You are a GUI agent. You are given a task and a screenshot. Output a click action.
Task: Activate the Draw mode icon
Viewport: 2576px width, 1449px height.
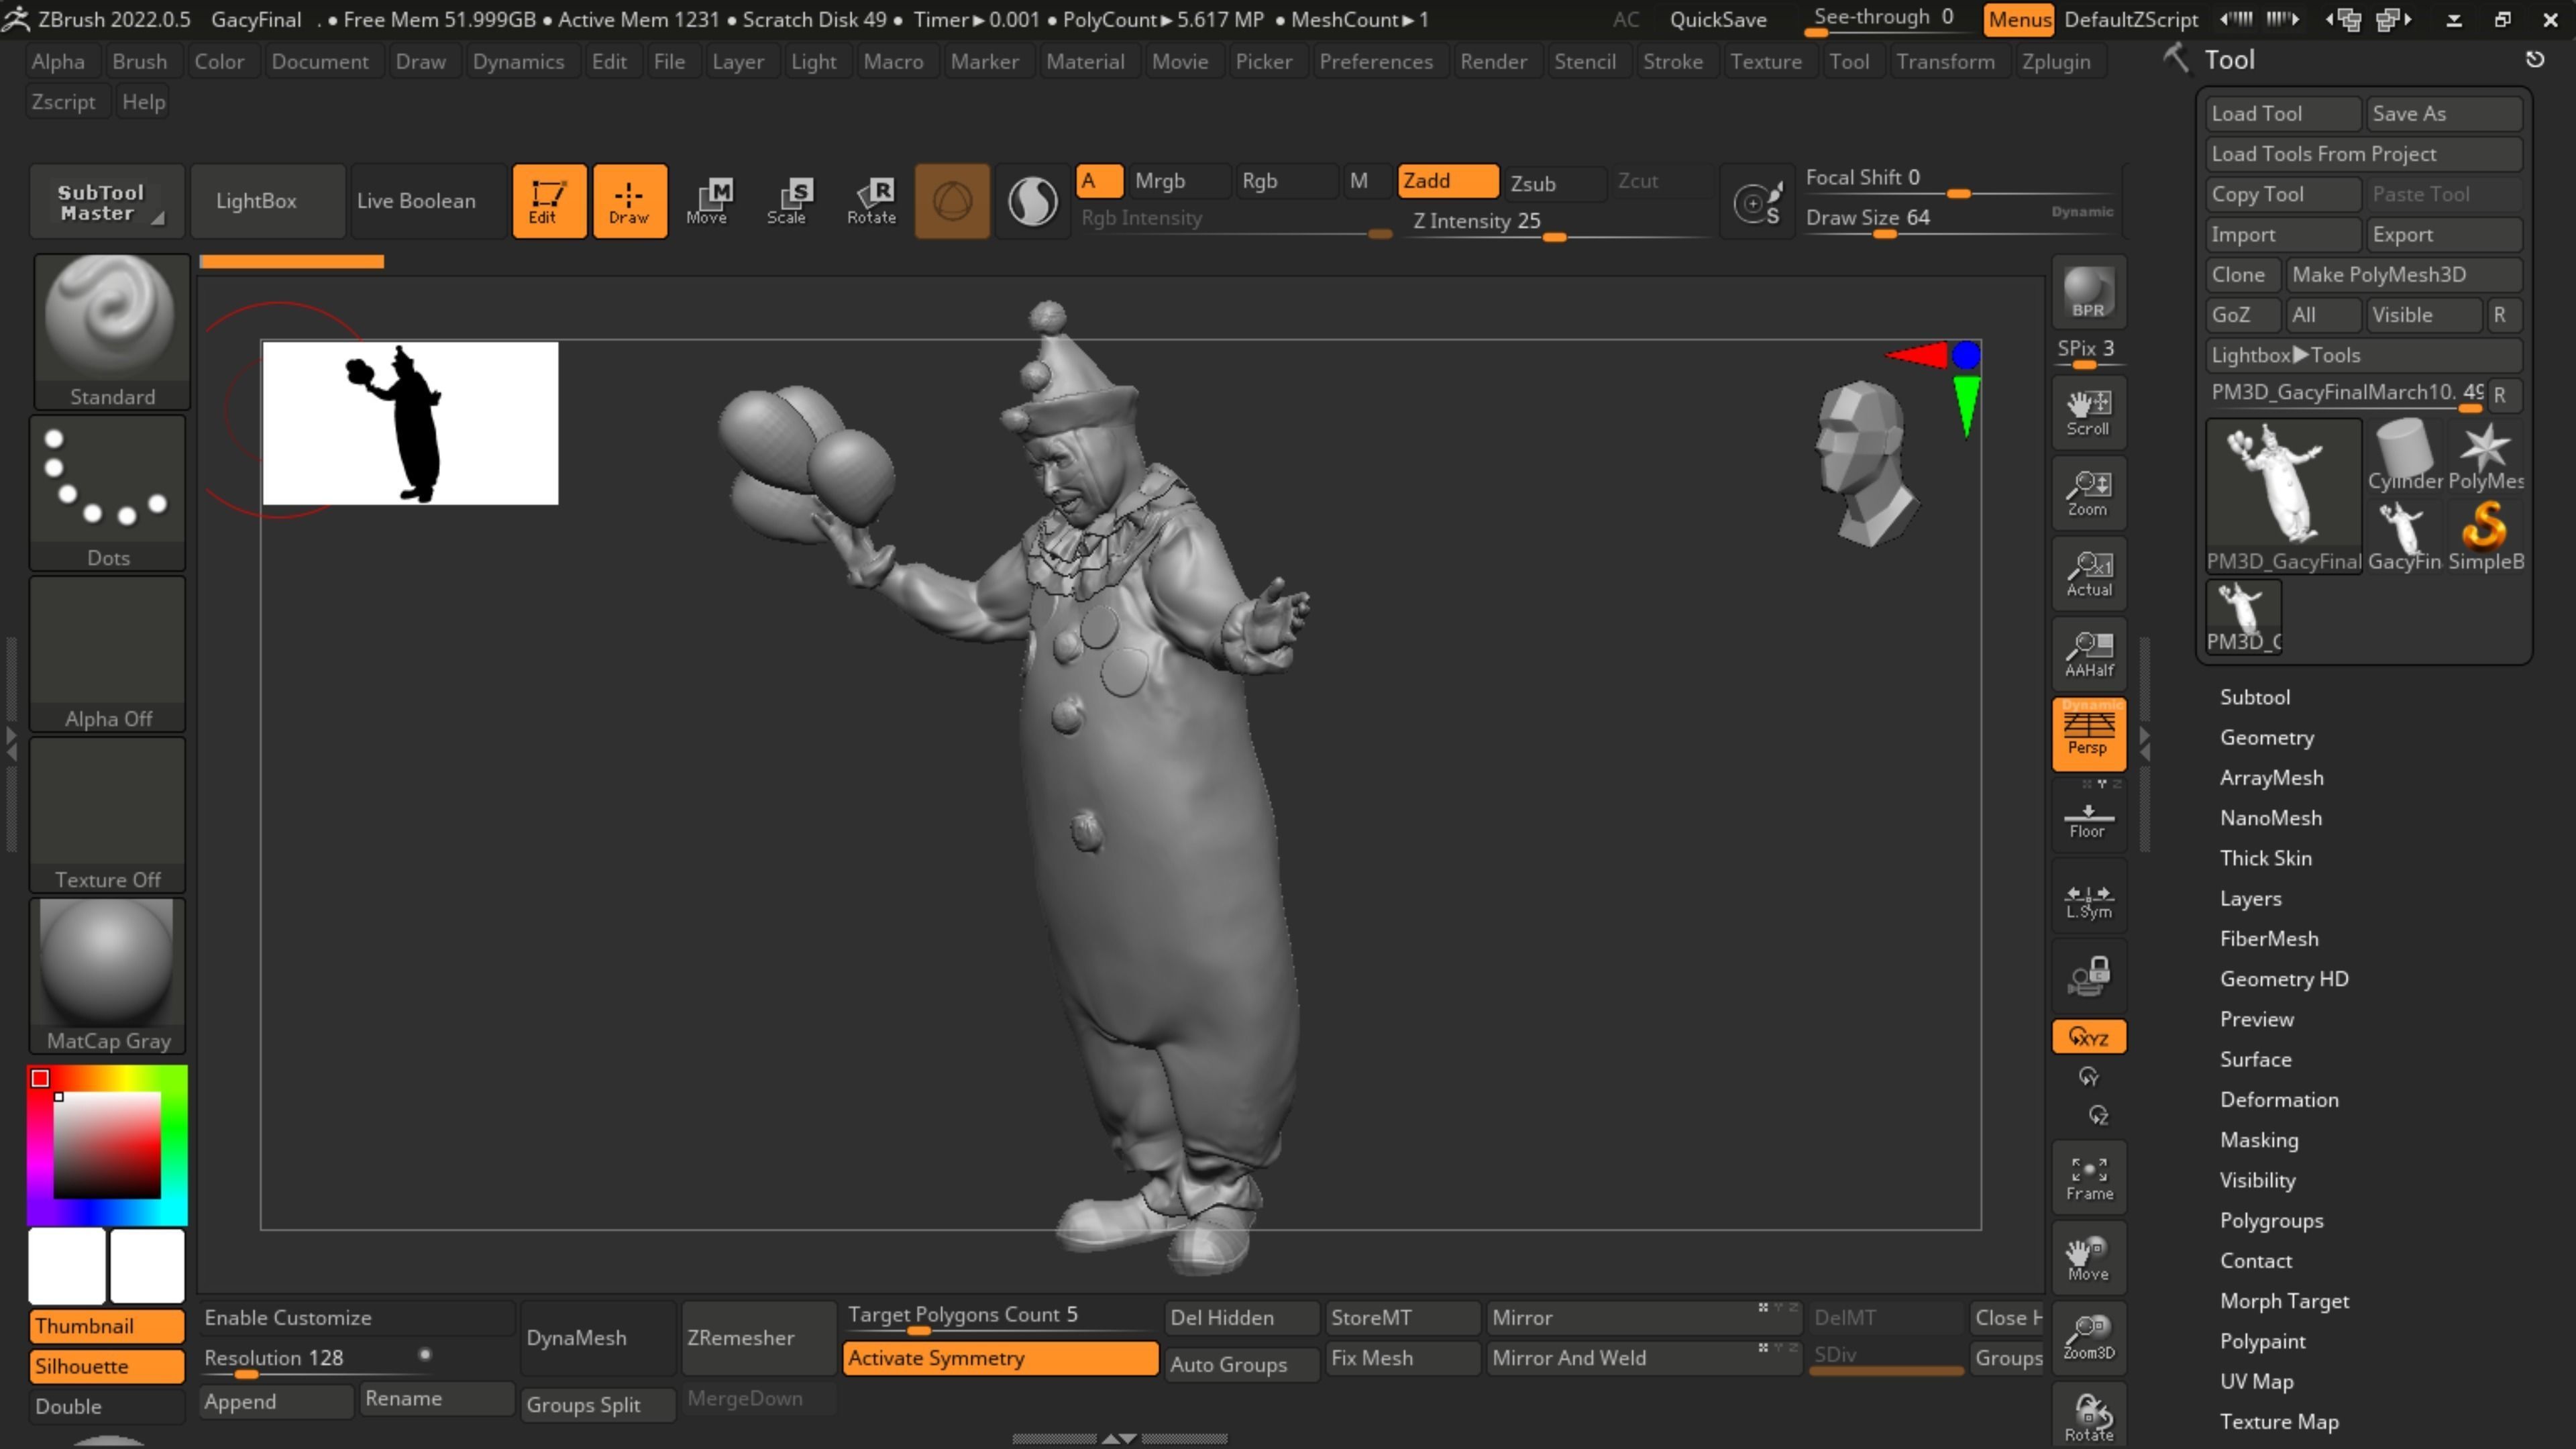[629, 201]
